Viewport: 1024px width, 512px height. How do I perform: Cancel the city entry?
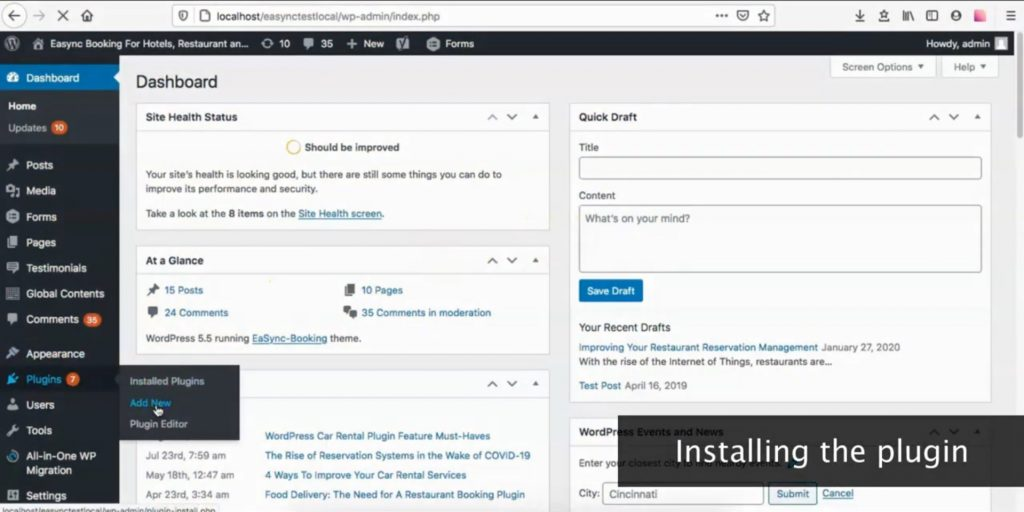click(837, 493)
